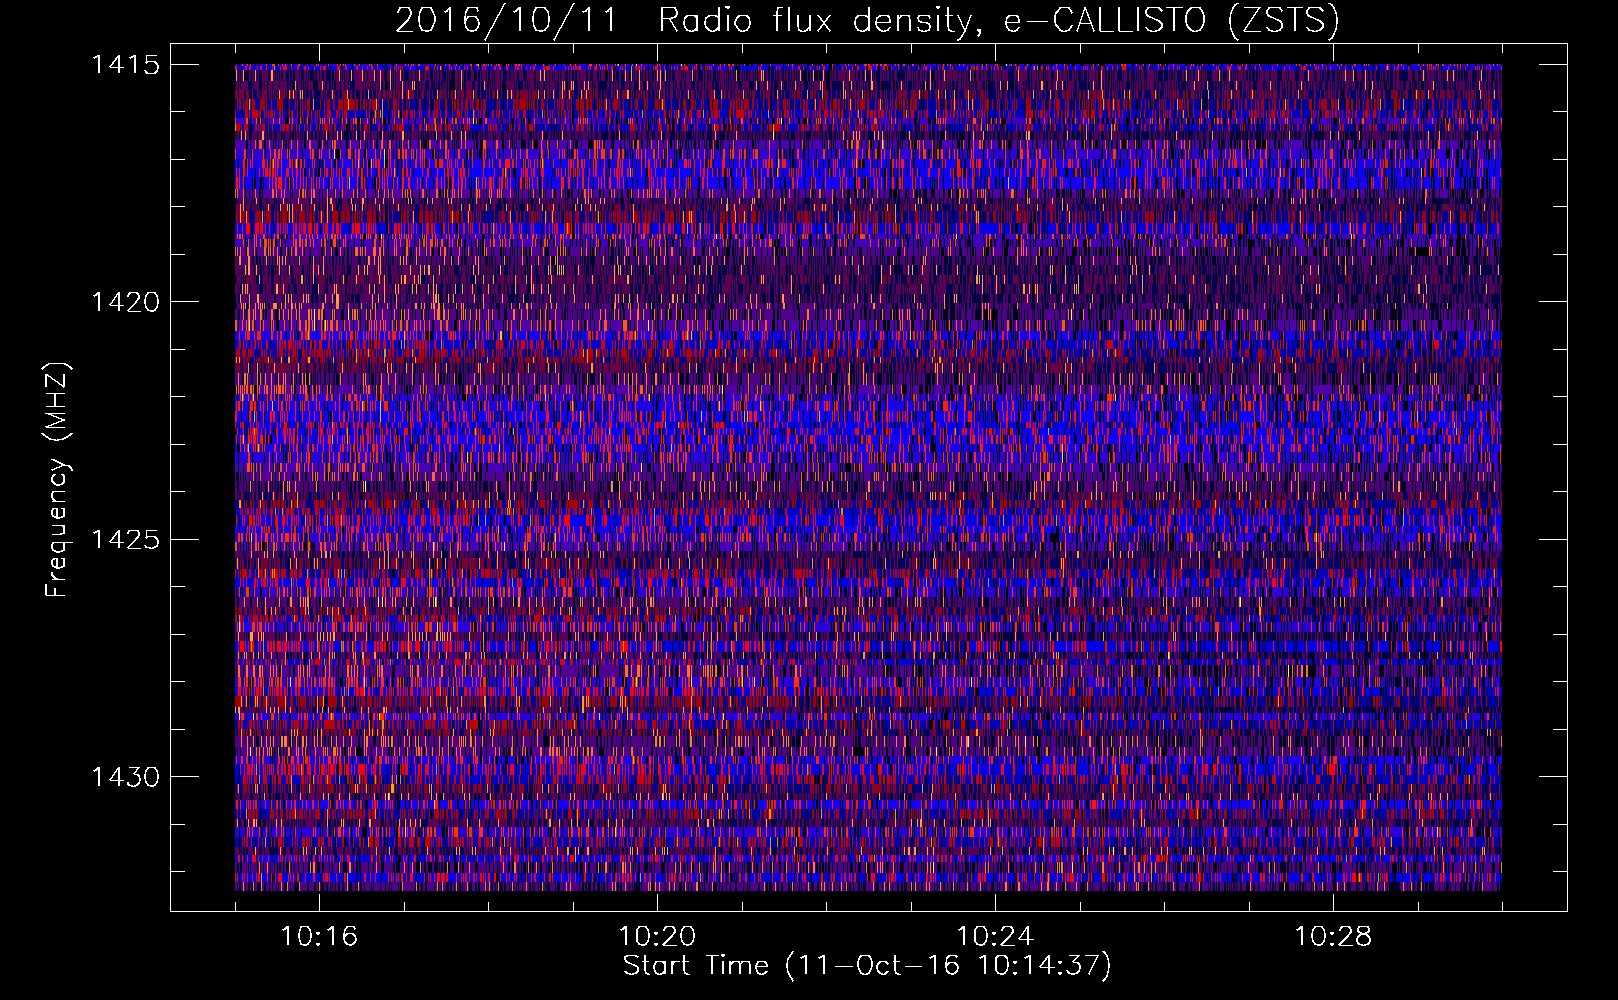Screen dimensions: 1618x1000
Task: Click the 1415 frequency axis label
Action: (125, 65)
